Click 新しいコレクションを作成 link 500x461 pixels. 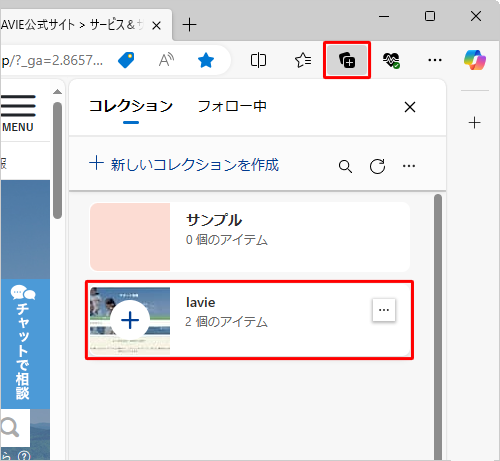(184, 165)
